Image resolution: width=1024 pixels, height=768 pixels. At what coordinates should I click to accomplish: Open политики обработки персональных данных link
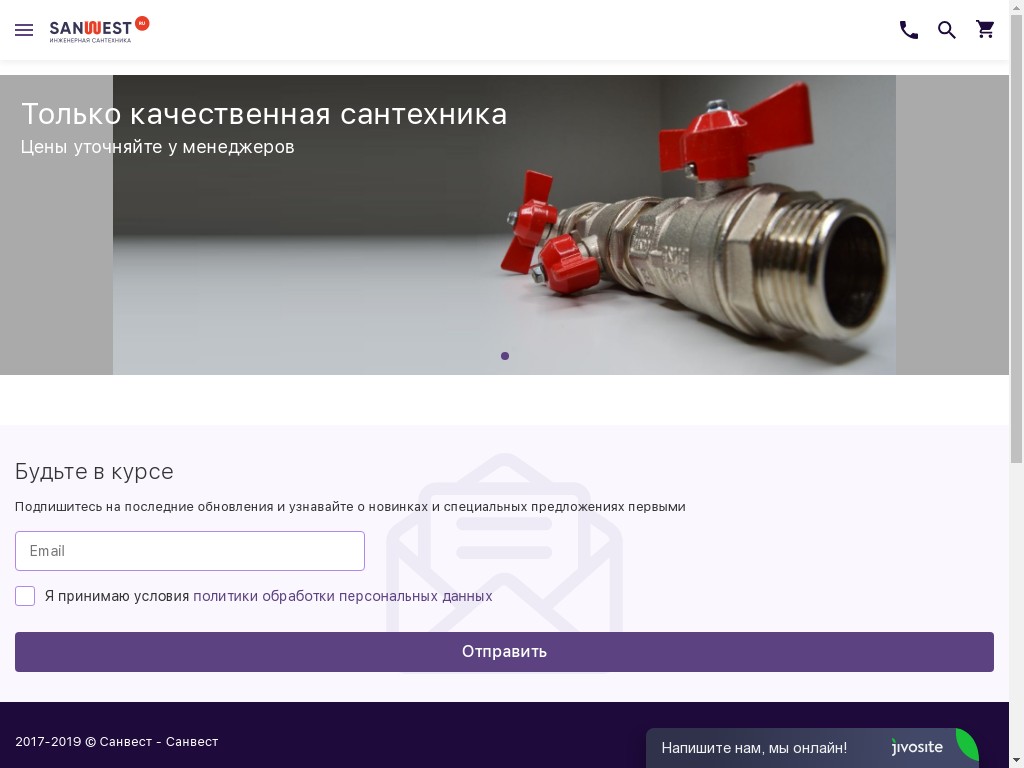(343, 596)
